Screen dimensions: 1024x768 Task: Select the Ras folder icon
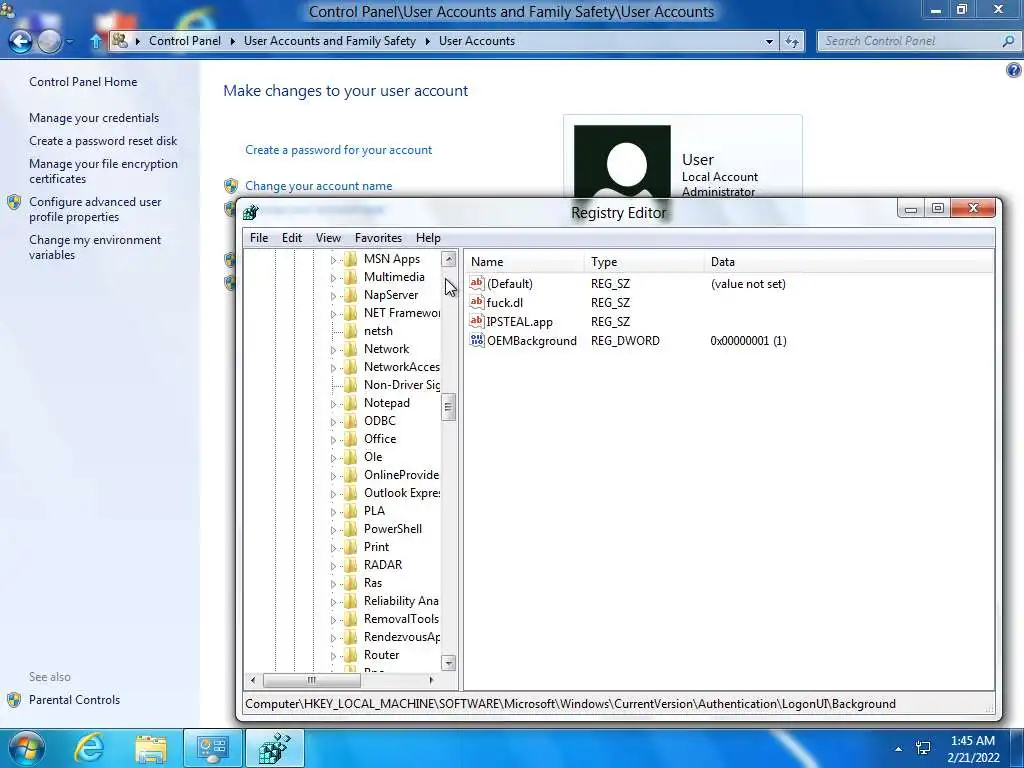tap(351, 583)
